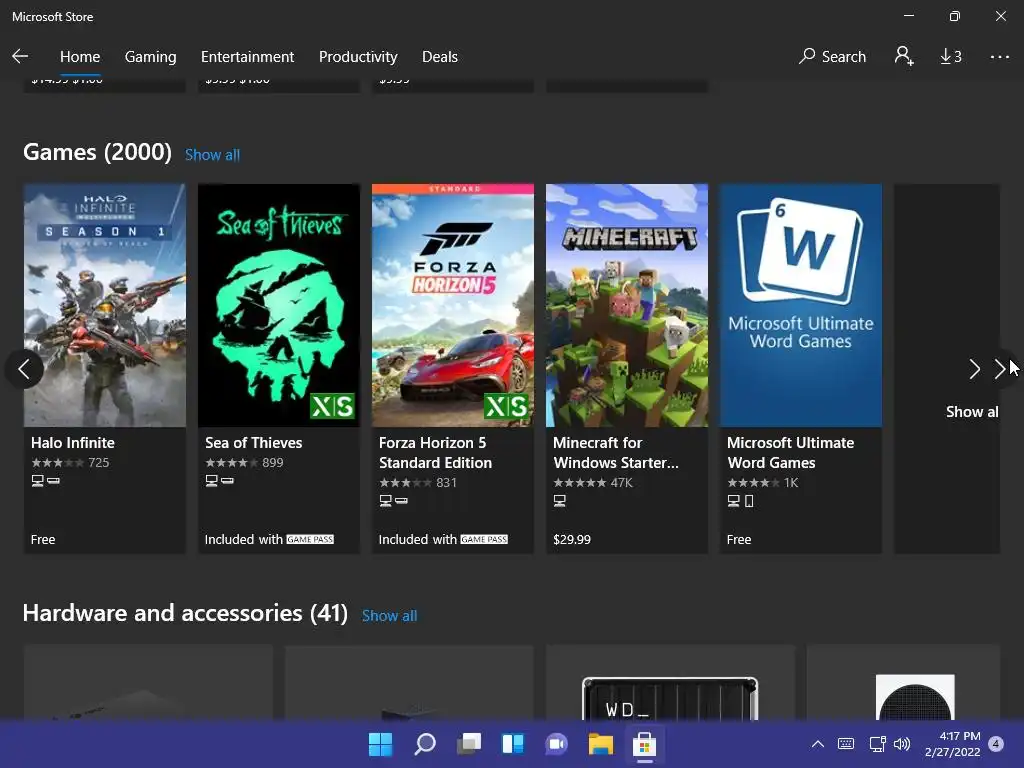Open the Sea of Thieves cover art
This screenshot has height=768, width=1024.
click(x=279, y=306)
